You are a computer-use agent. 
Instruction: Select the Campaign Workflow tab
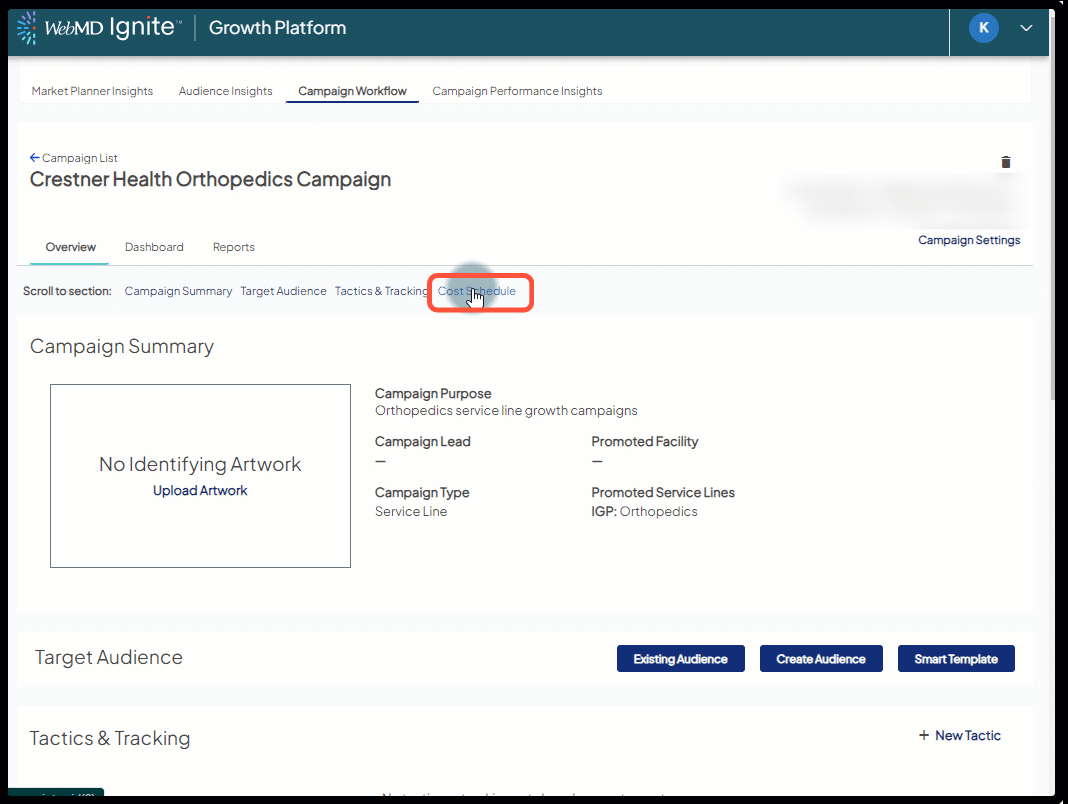352,91
